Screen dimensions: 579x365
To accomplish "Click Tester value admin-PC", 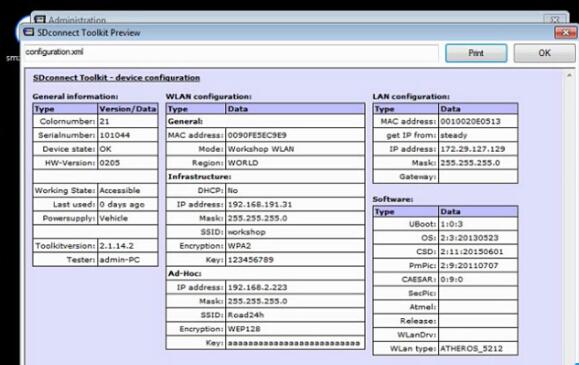I will pyautogui.click(x=119, y=260).
